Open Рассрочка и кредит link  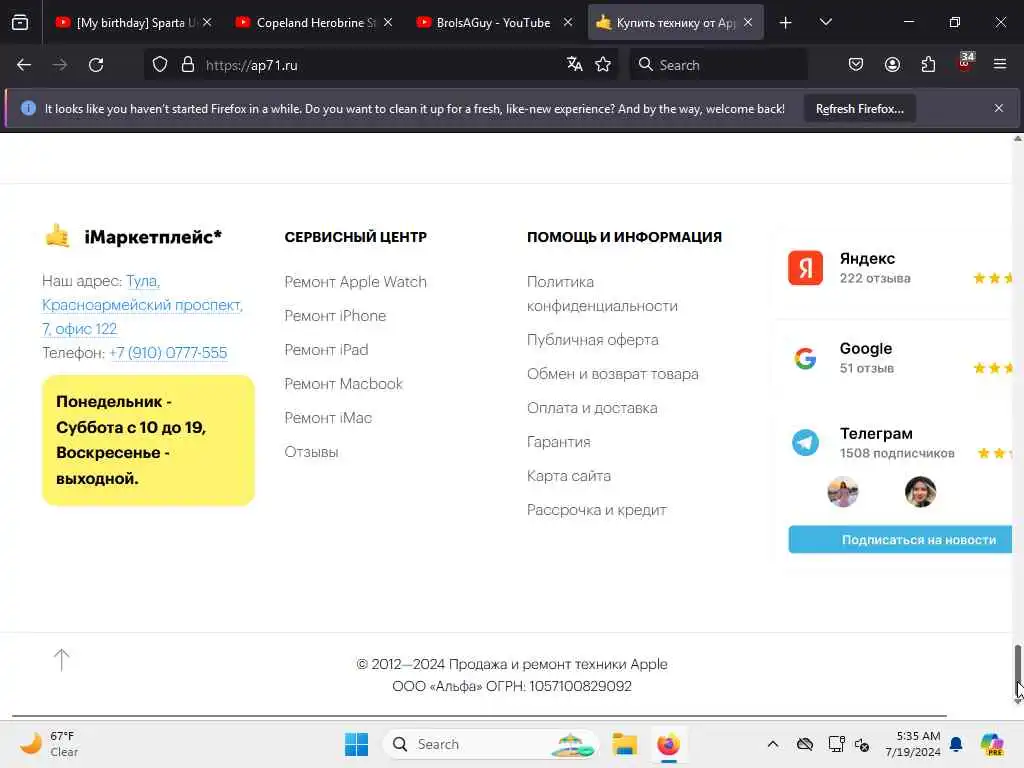[596, 509]
